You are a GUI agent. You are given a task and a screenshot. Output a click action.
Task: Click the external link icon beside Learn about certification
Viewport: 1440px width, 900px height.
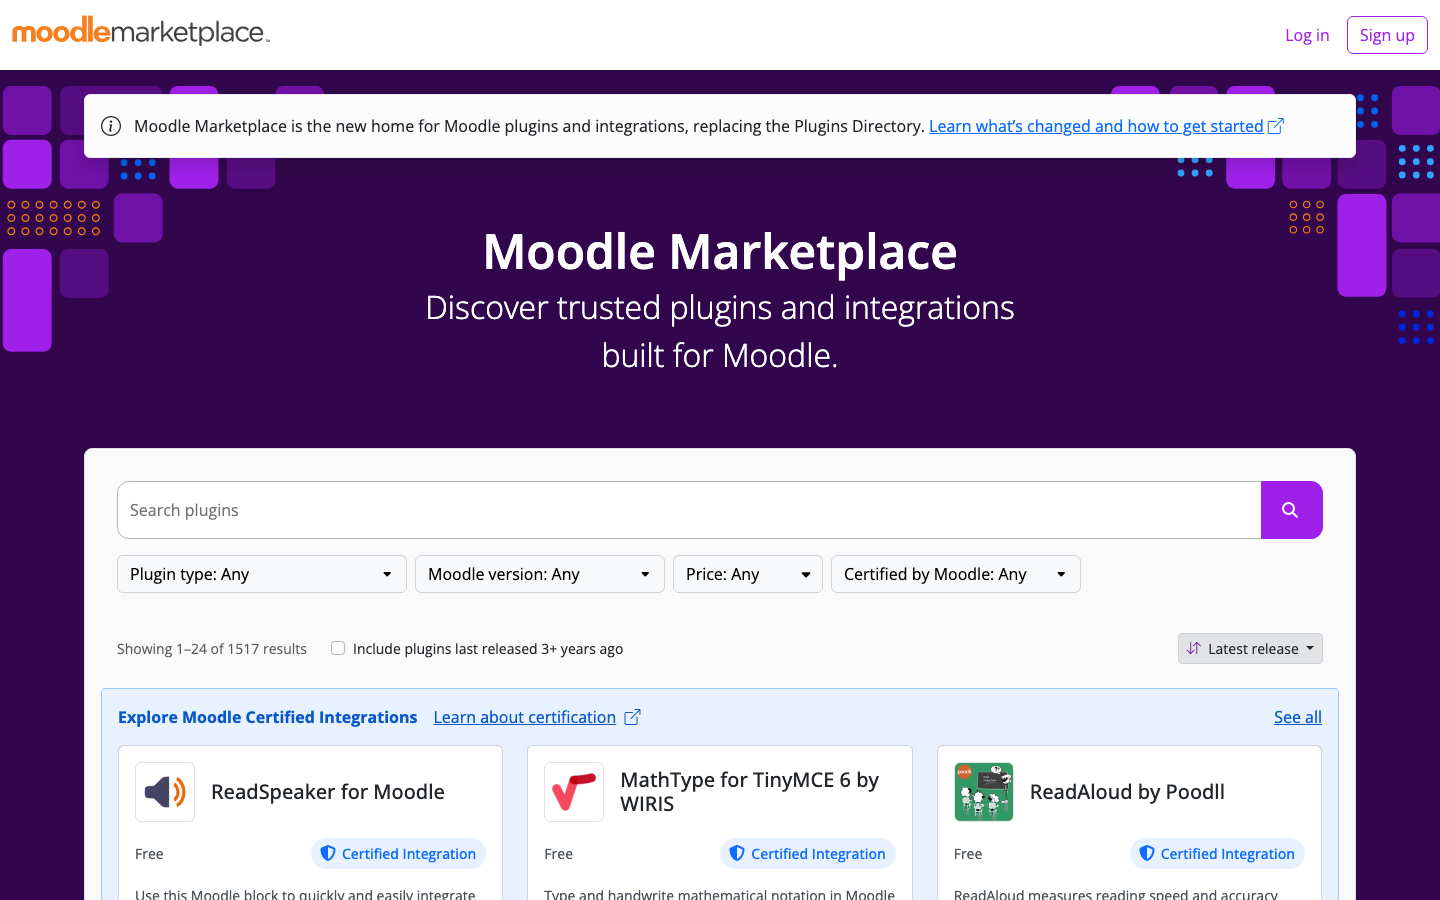click(x=632, y=717)
